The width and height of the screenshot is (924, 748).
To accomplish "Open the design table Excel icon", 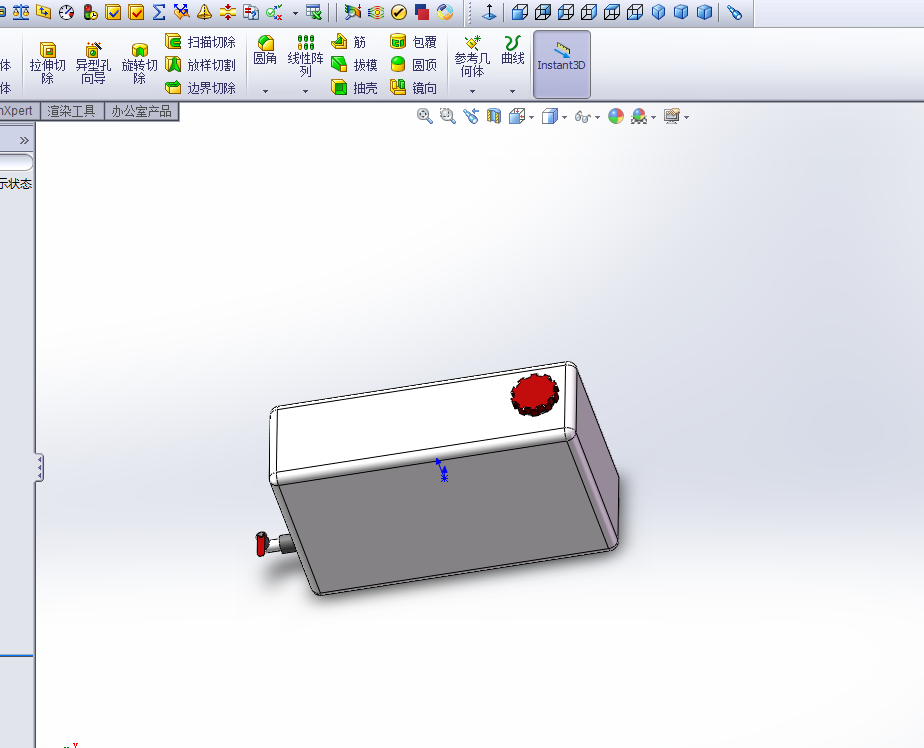I will (x=314, y=12).
